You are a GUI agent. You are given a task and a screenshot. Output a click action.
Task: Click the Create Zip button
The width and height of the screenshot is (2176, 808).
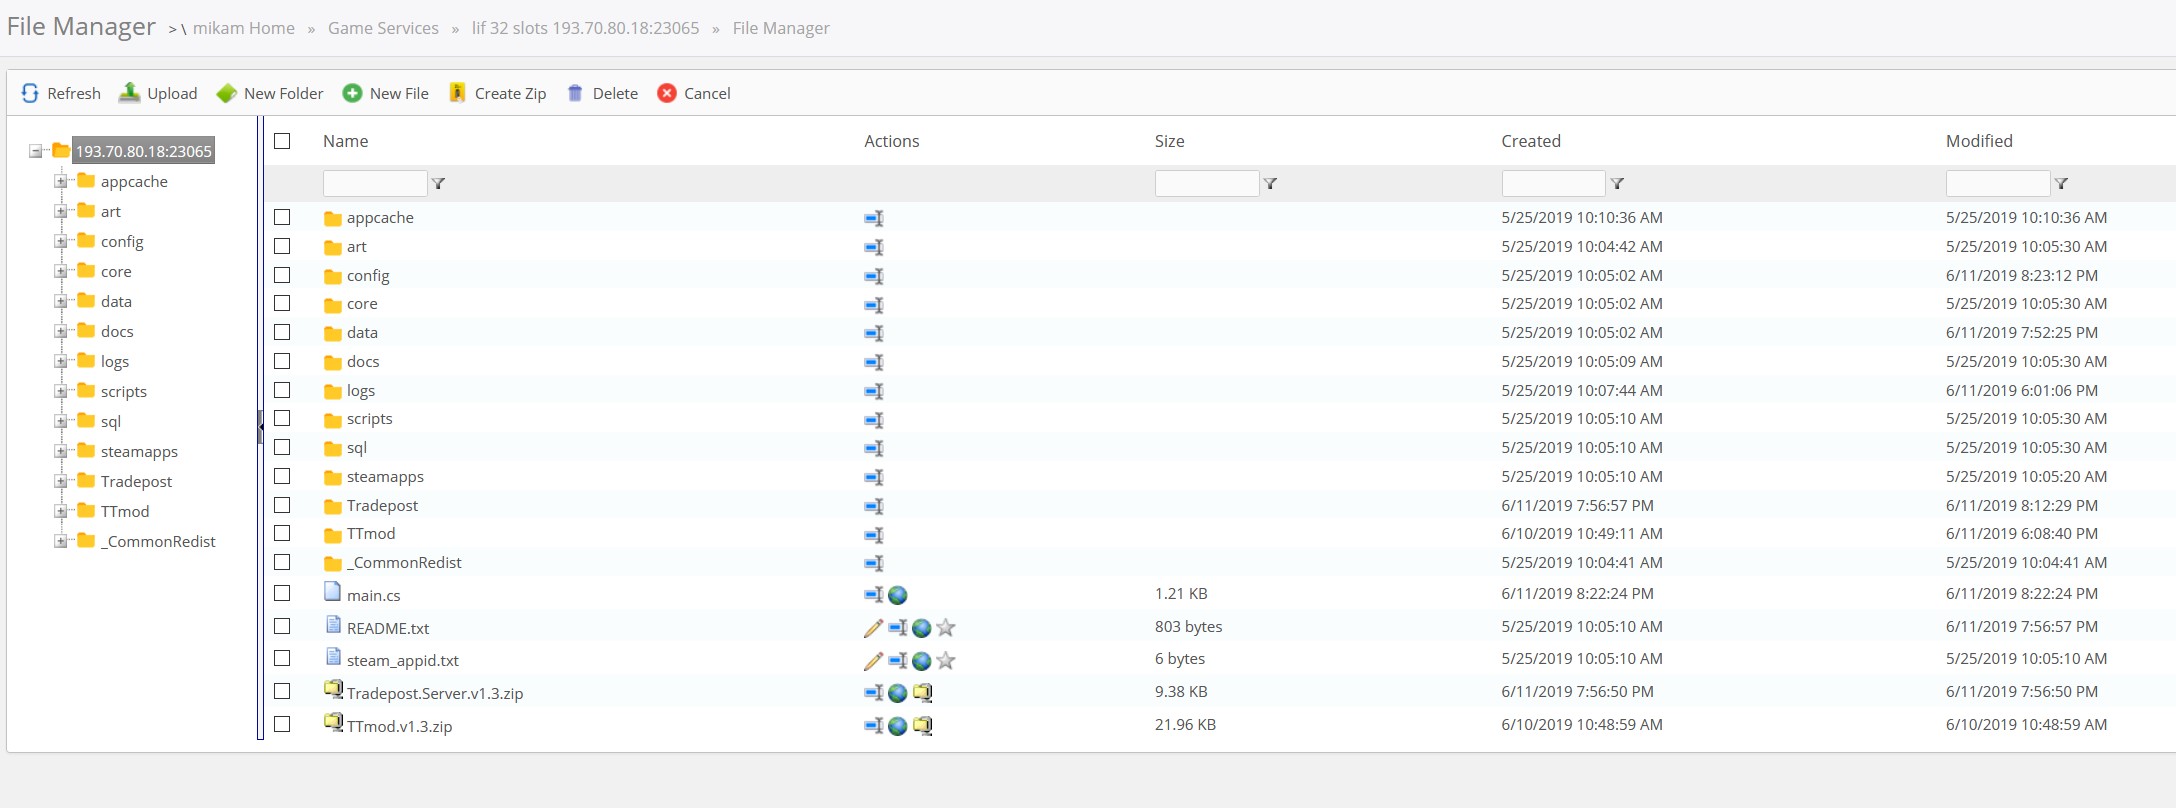(x=497, y=93)
